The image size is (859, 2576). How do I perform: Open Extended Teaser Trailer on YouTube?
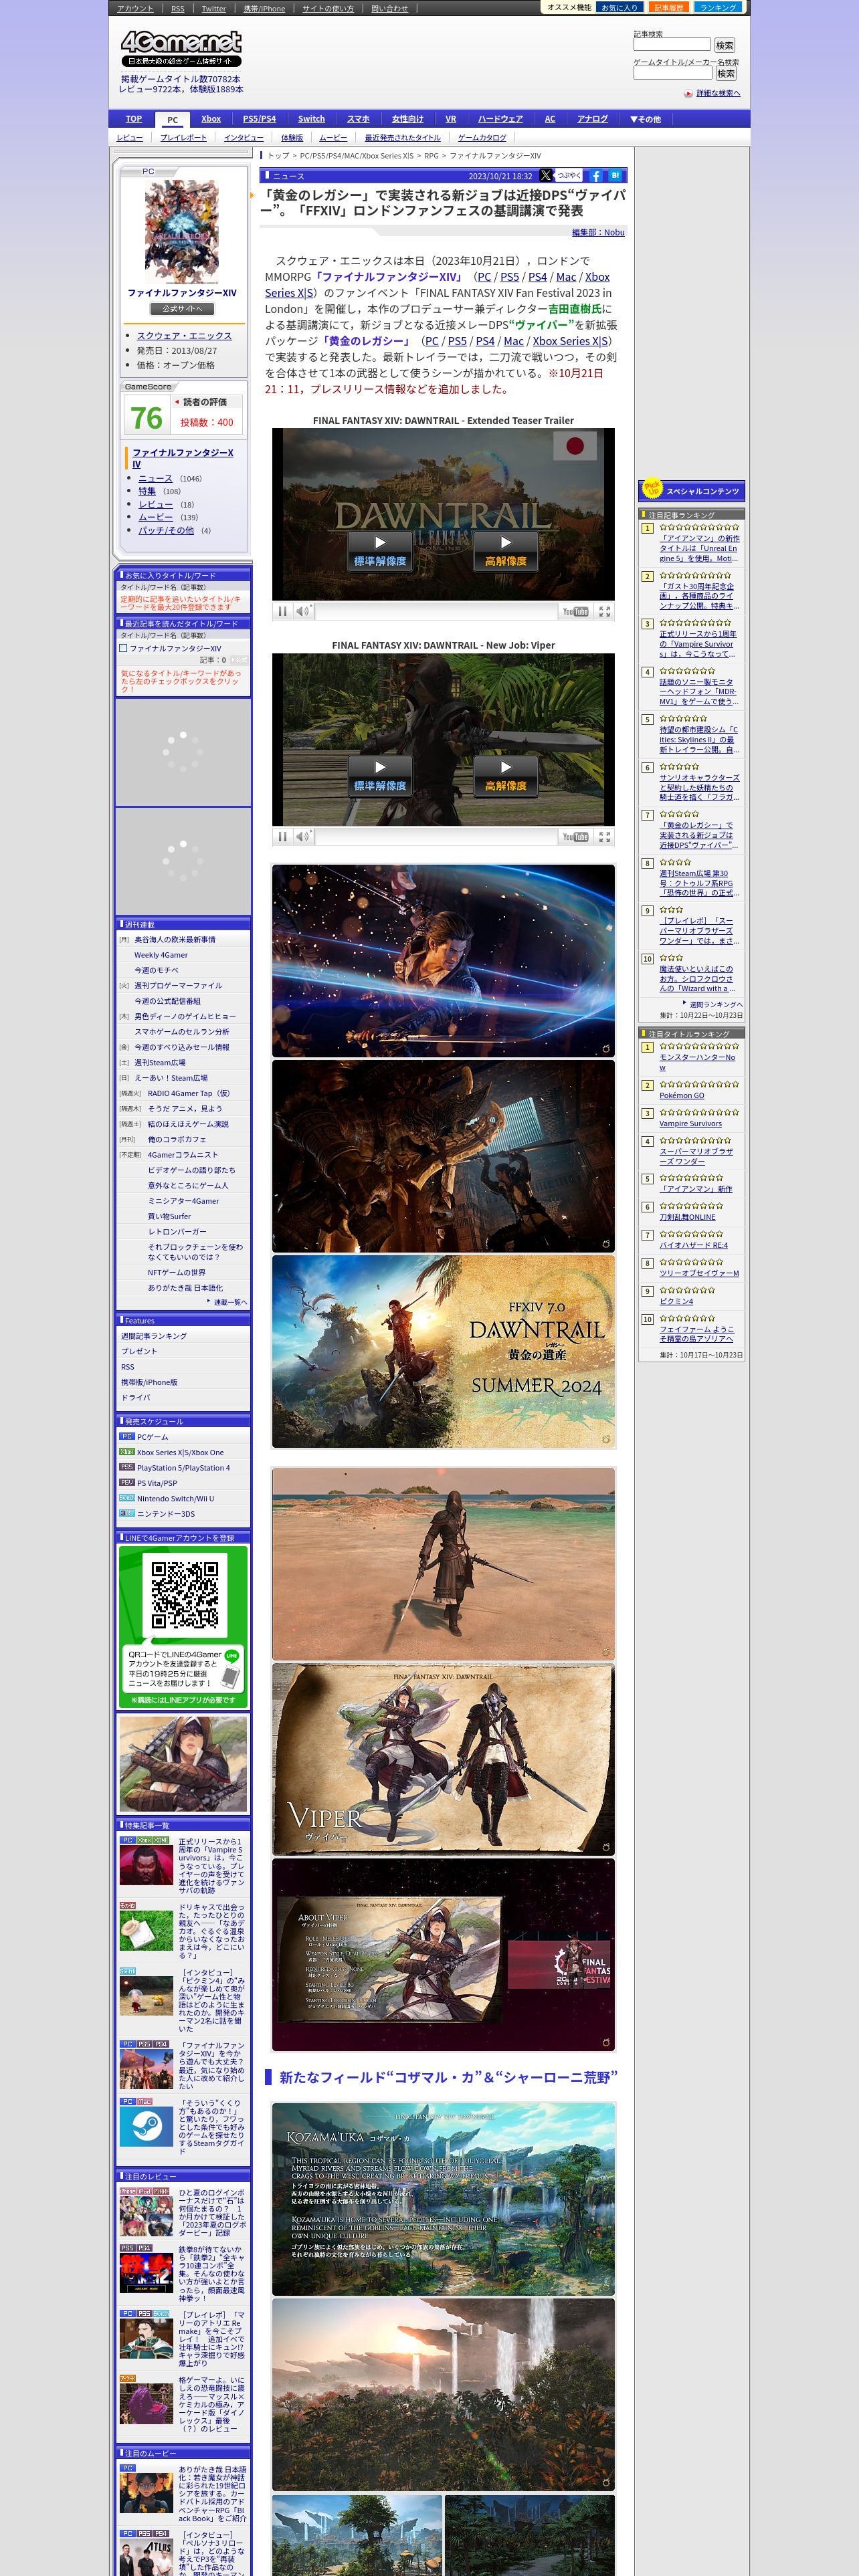click(x=575, y=611)
